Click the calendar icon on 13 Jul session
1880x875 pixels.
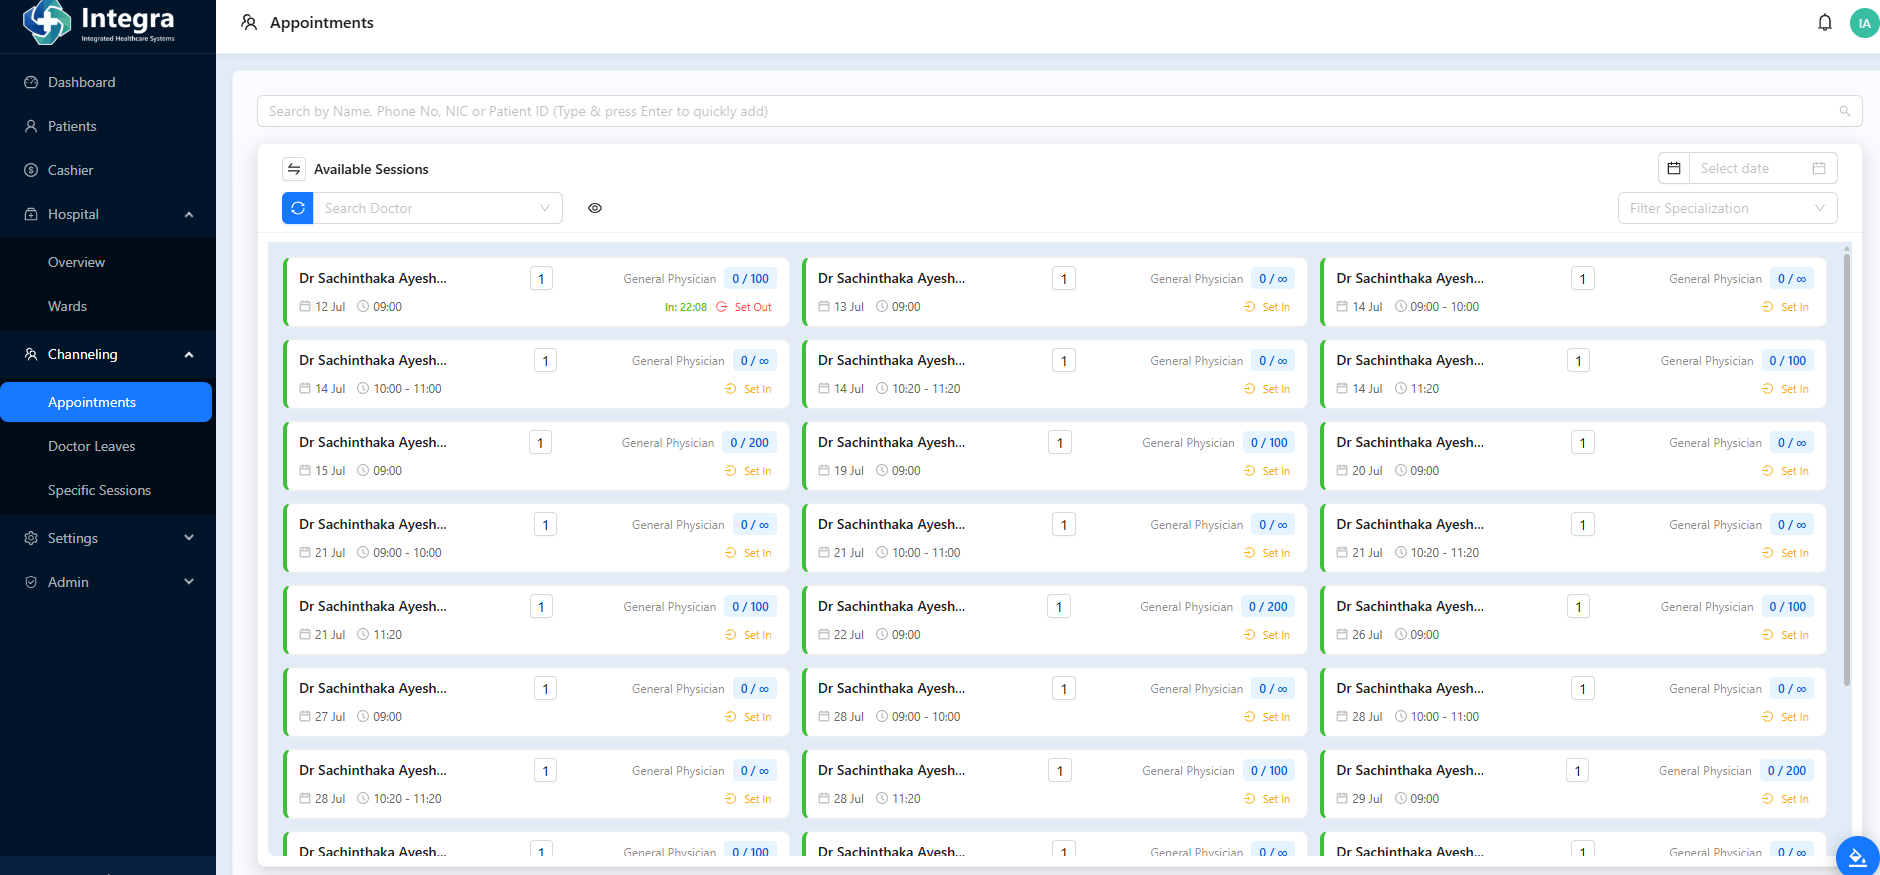coord(824,307)
